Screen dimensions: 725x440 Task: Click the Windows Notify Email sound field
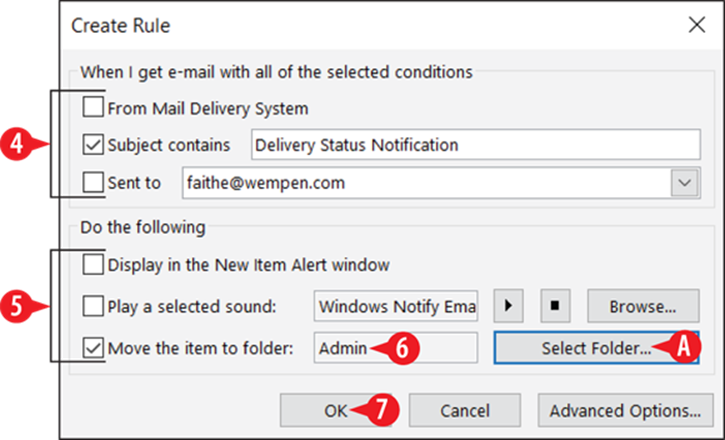point(396,306)
